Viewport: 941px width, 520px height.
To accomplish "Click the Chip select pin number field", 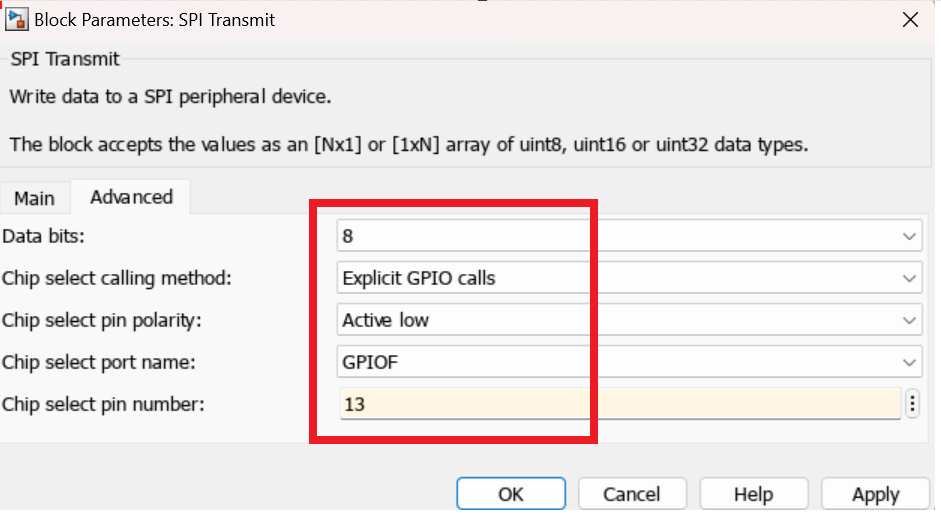I will (x=620, y=404).
